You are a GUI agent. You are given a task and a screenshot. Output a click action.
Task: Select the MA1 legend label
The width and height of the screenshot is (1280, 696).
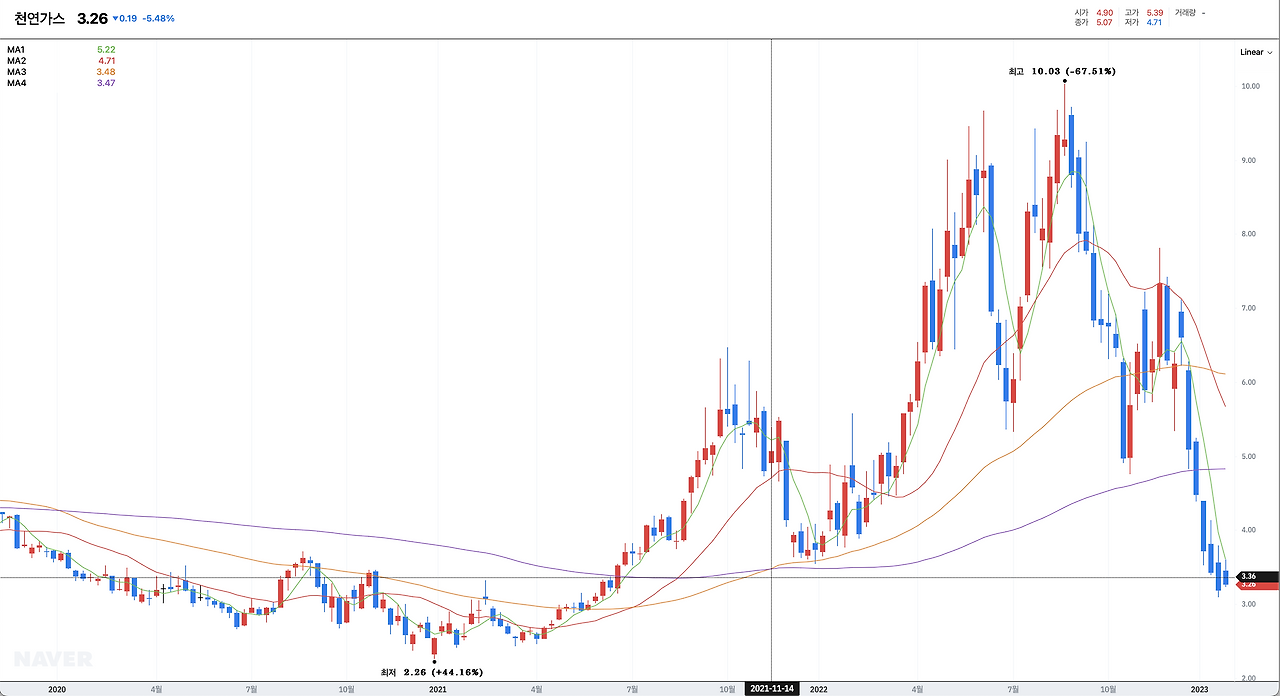click(16, 50)
